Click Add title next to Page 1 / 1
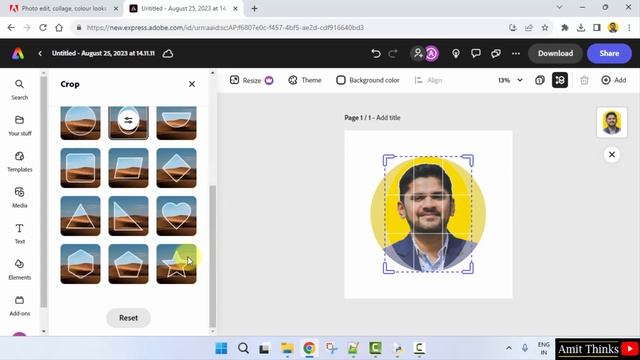The image size is (640, 360). tap(388, 118)
